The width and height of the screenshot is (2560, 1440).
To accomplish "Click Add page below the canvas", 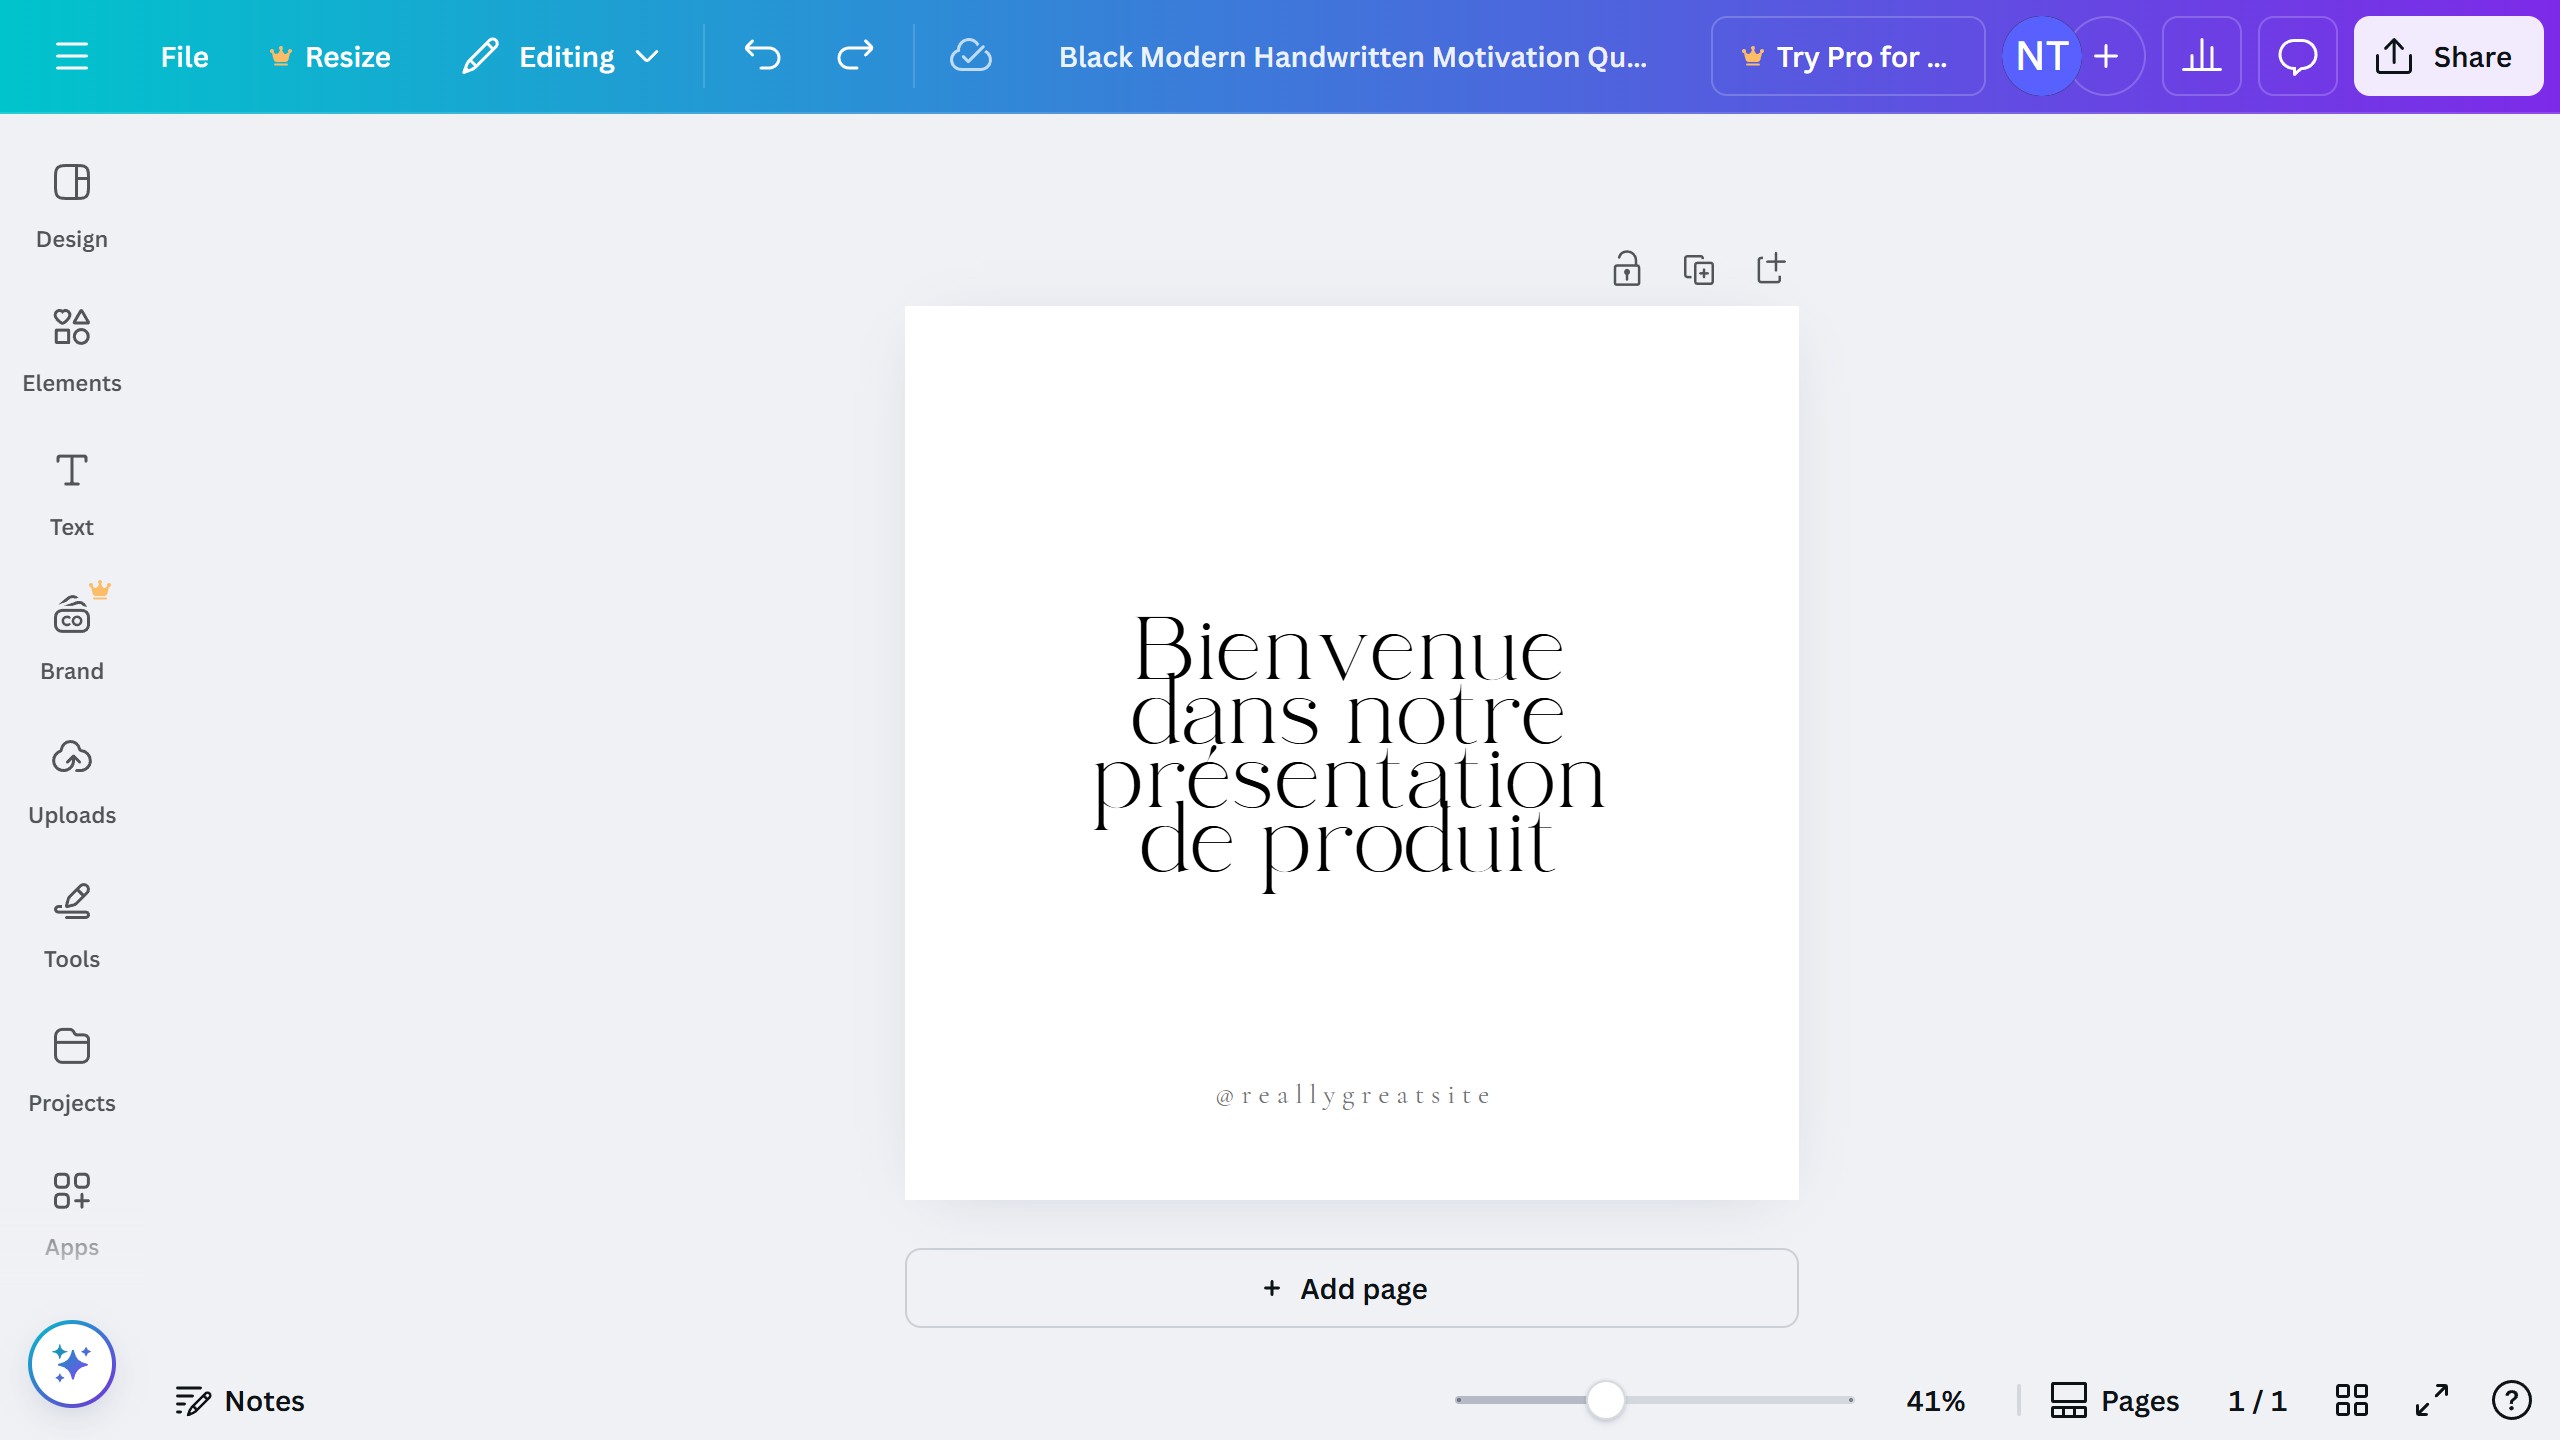I will tap(1350, 1288).
